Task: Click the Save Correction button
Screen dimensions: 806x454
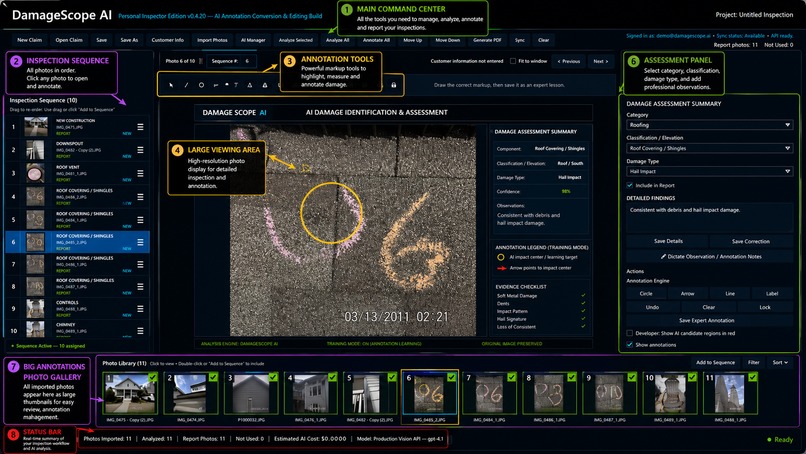Action: point(750,241)
